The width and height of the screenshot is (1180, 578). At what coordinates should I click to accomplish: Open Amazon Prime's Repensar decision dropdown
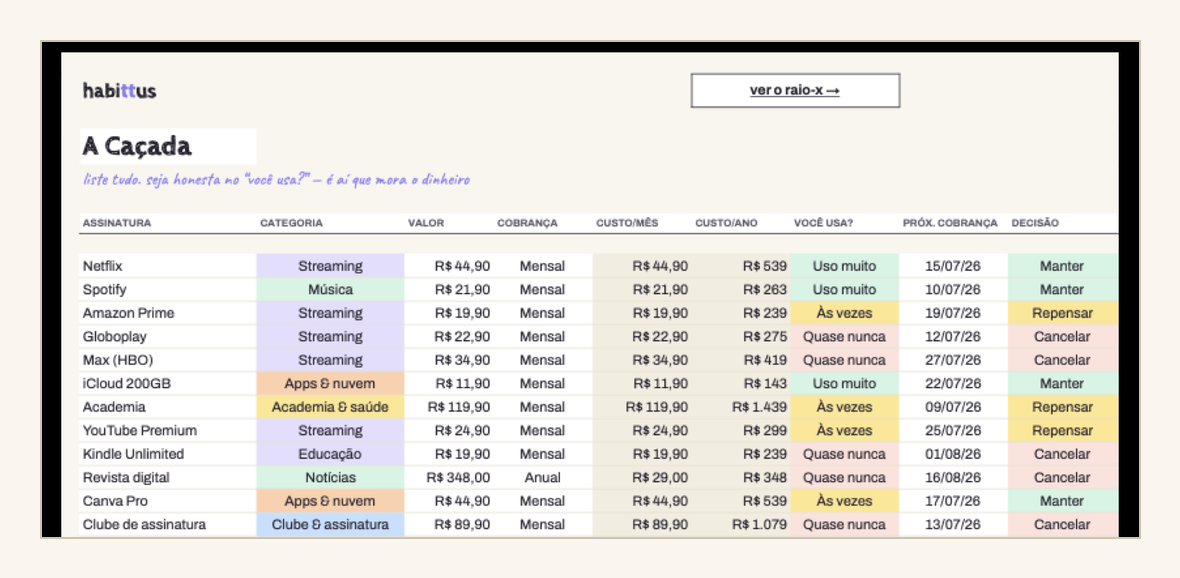click(1063, 312)
